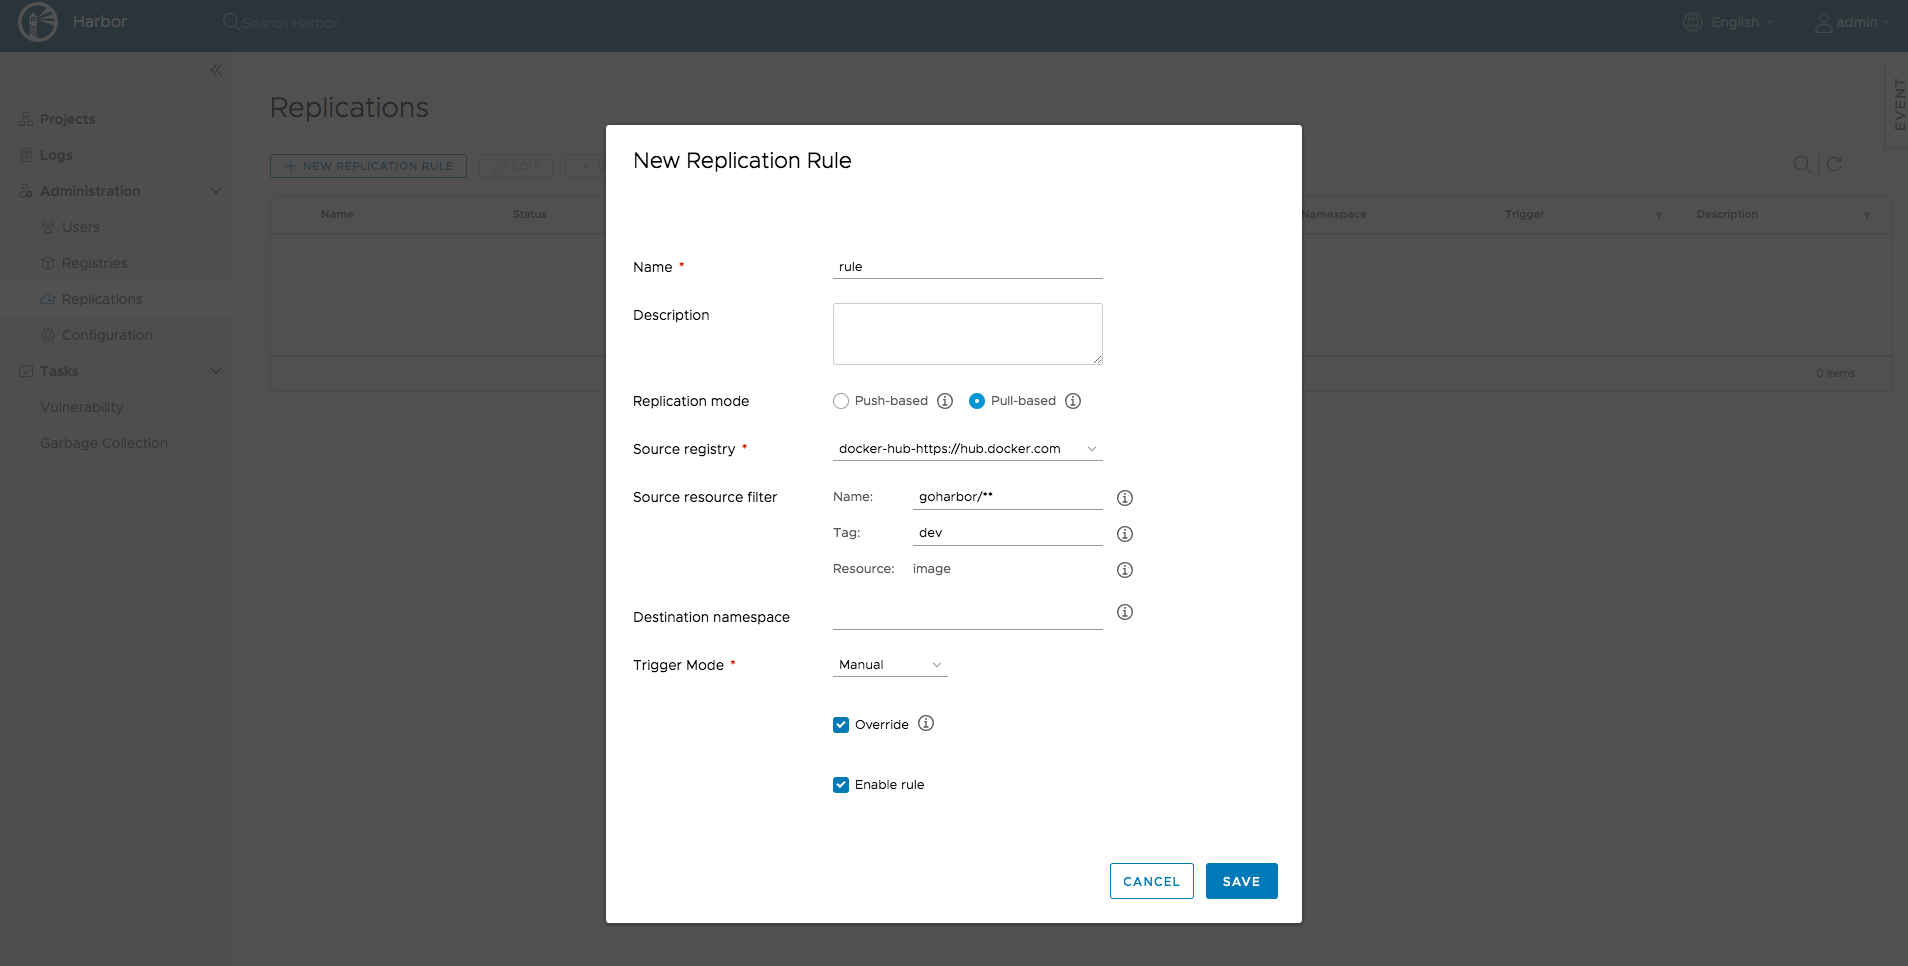The width and height of the screenshot is (1908, 966).
Task: Click the CANCEL button
Action: [x=1151, y=881]
